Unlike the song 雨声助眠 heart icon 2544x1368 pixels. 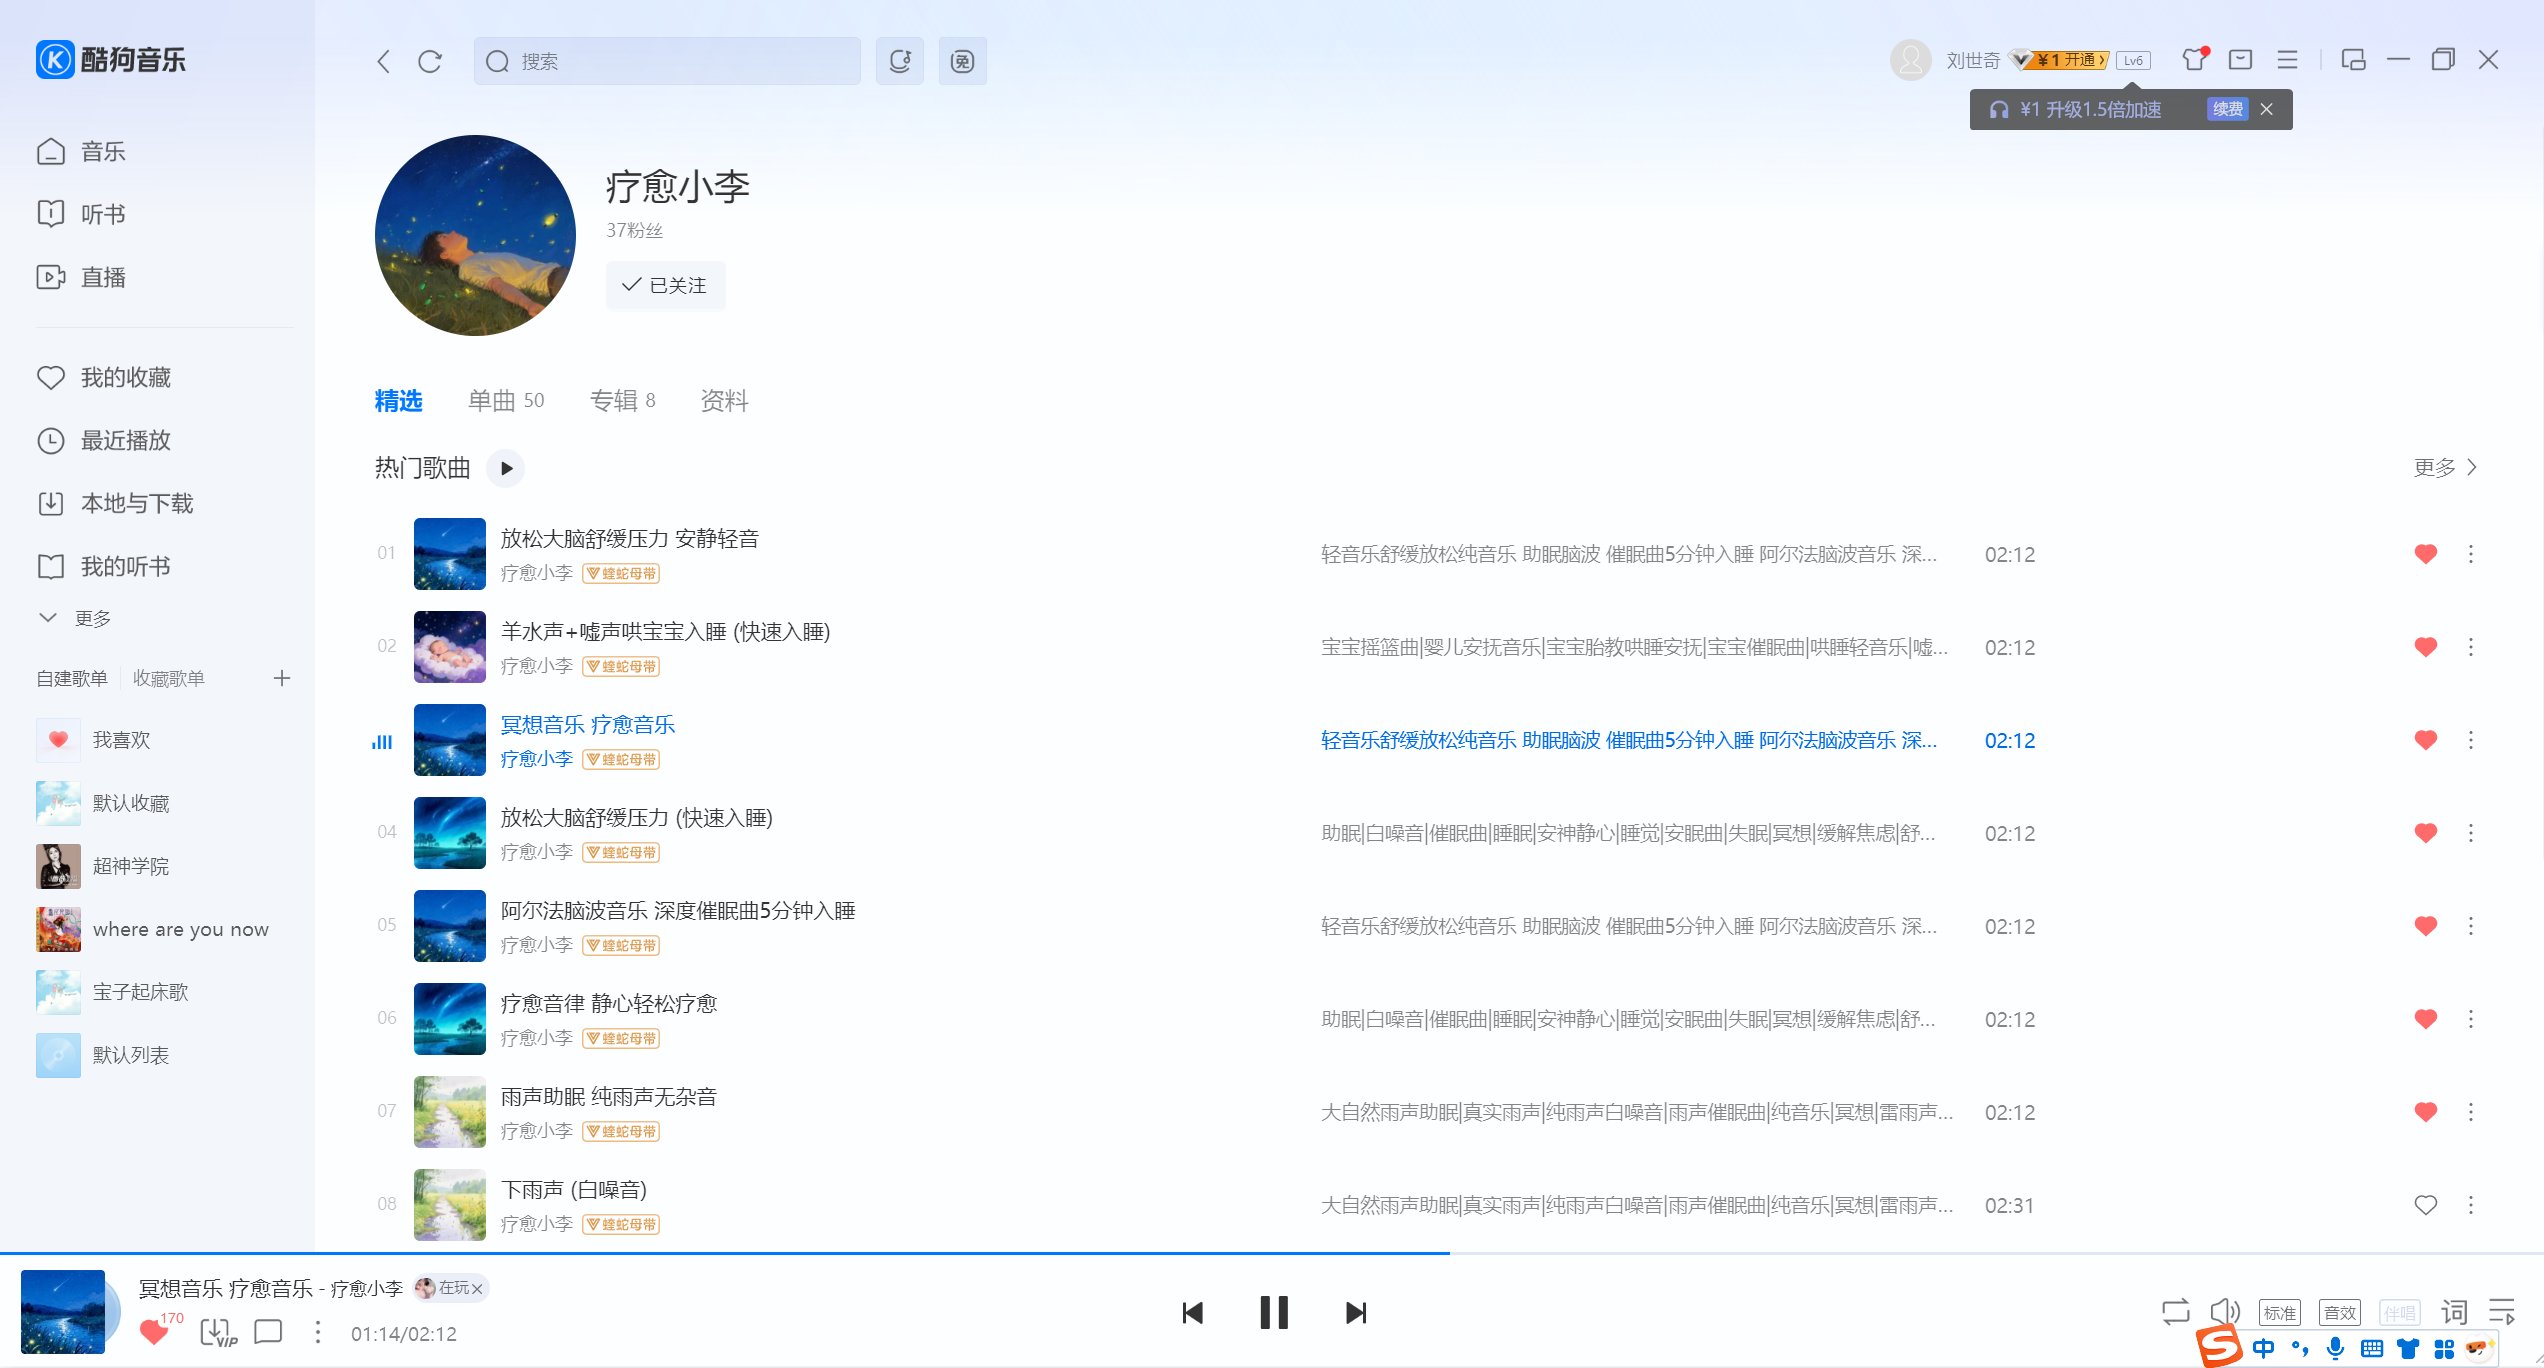pos(2424,1111)
